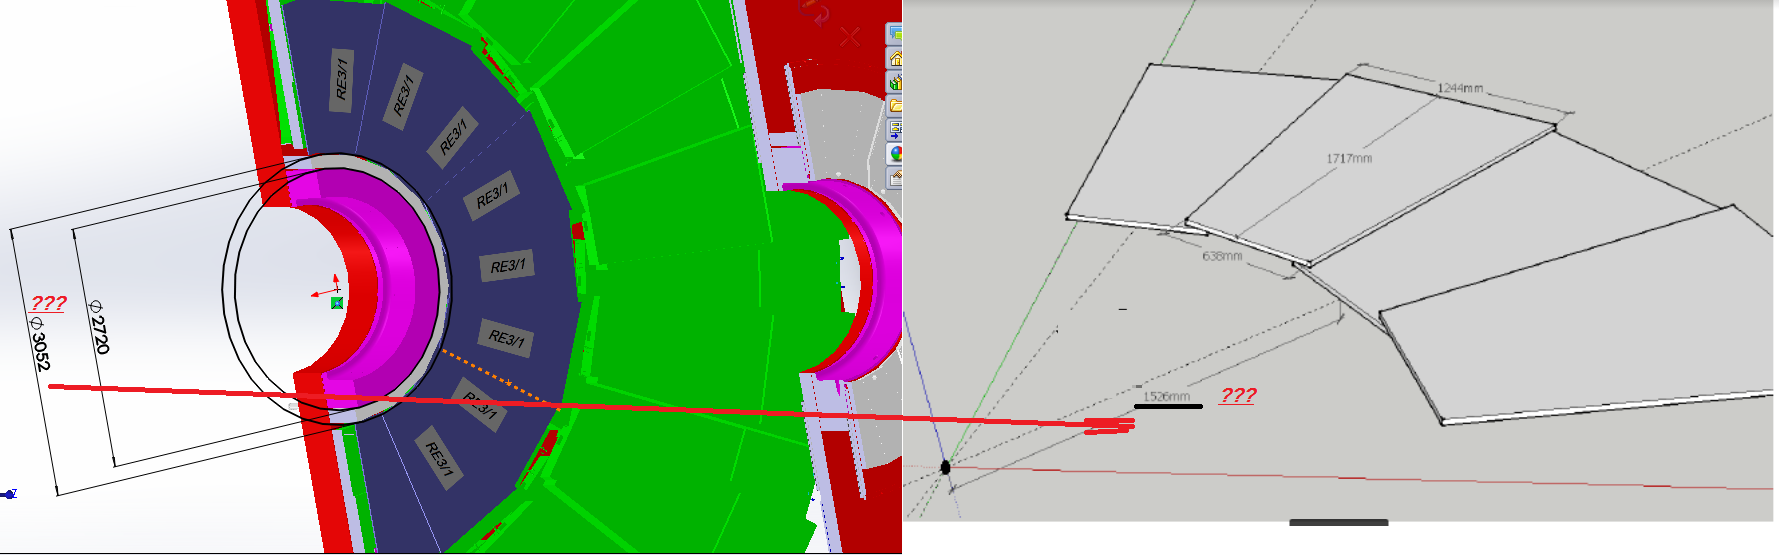Click the 638mm dimension label
This screenshot has width=1779, height=555.
[x=1222, y=257]
